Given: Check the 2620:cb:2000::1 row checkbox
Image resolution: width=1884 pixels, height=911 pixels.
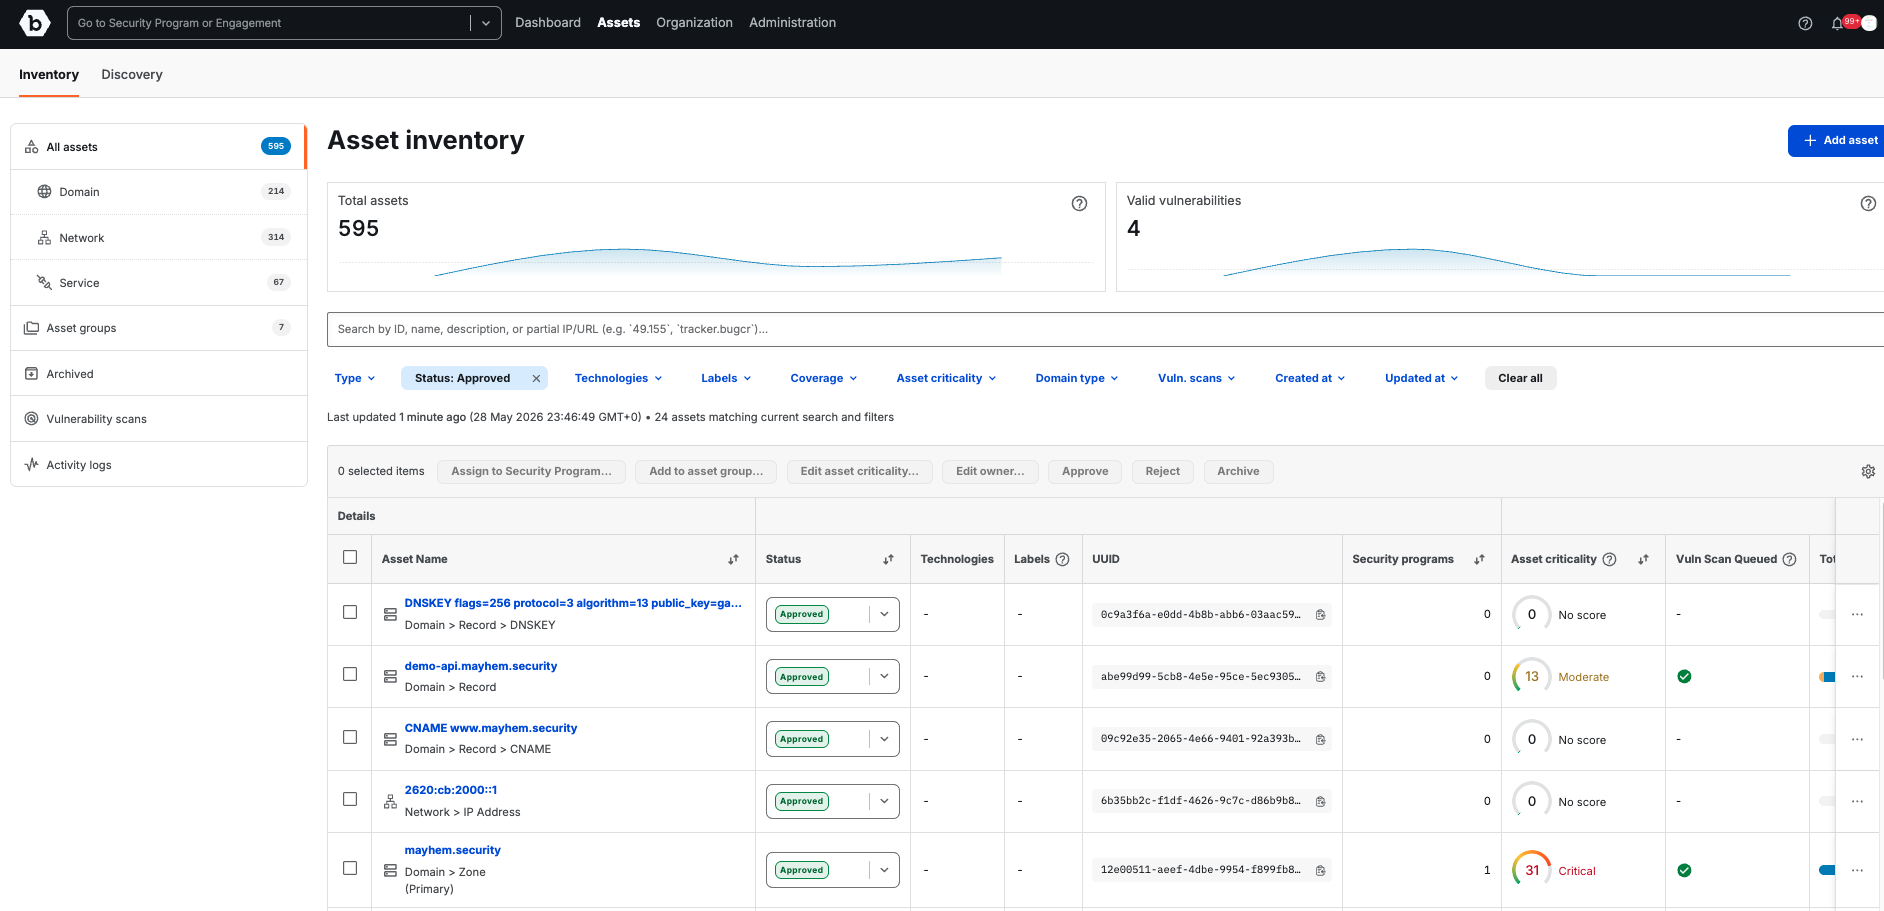Looking at the screenshot, I should click(350, 799).
